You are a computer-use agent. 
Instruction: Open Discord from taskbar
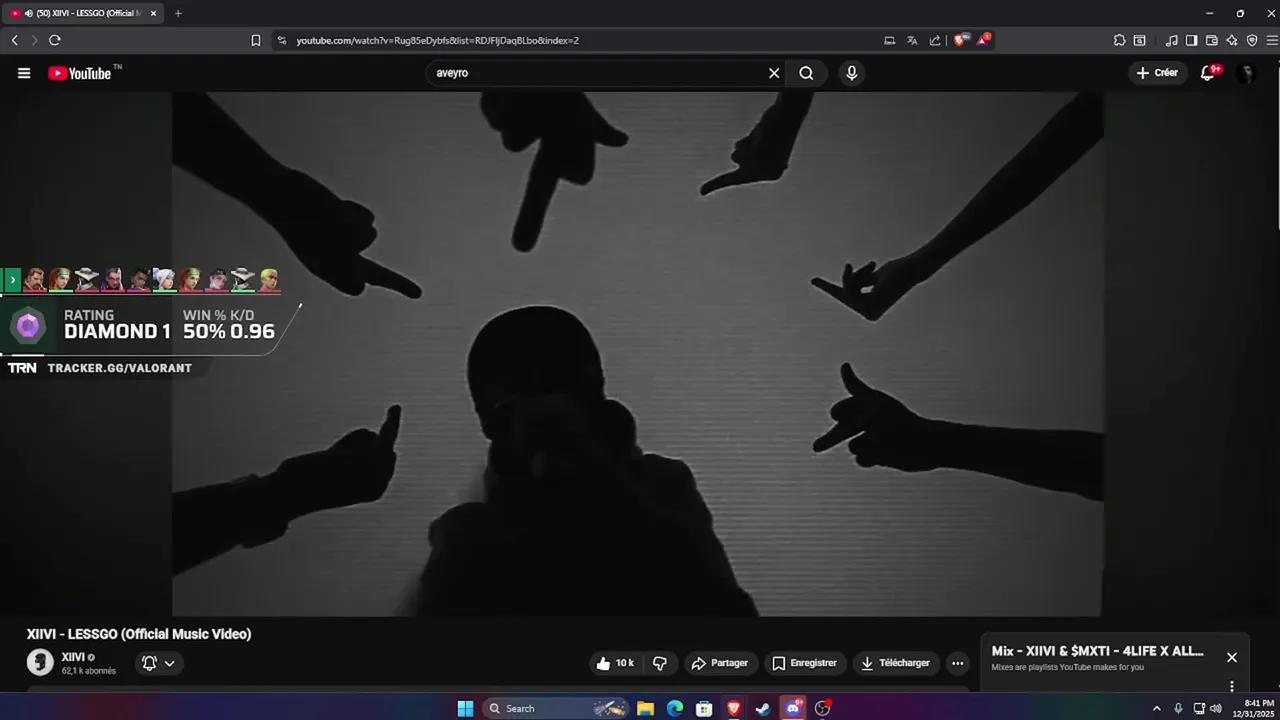tap(793, 708)
